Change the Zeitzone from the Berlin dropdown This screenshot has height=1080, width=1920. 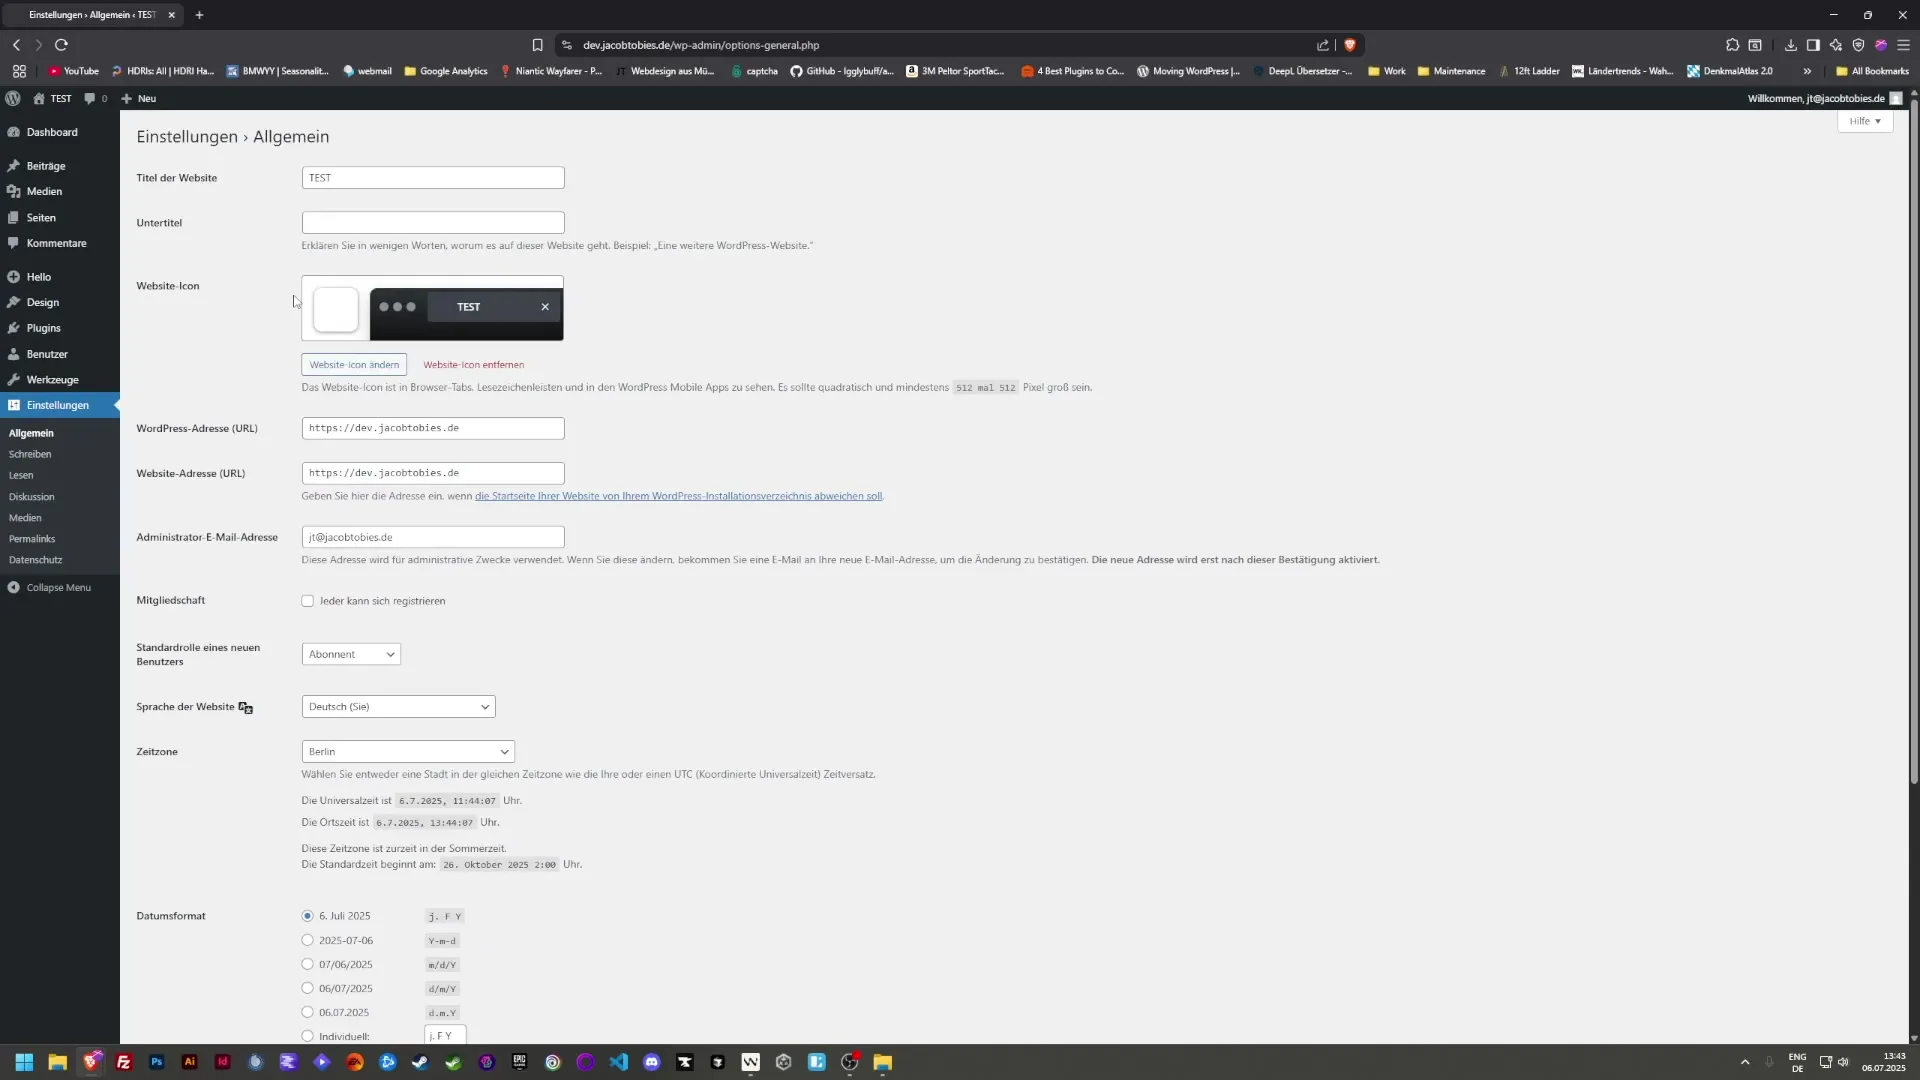408,751
